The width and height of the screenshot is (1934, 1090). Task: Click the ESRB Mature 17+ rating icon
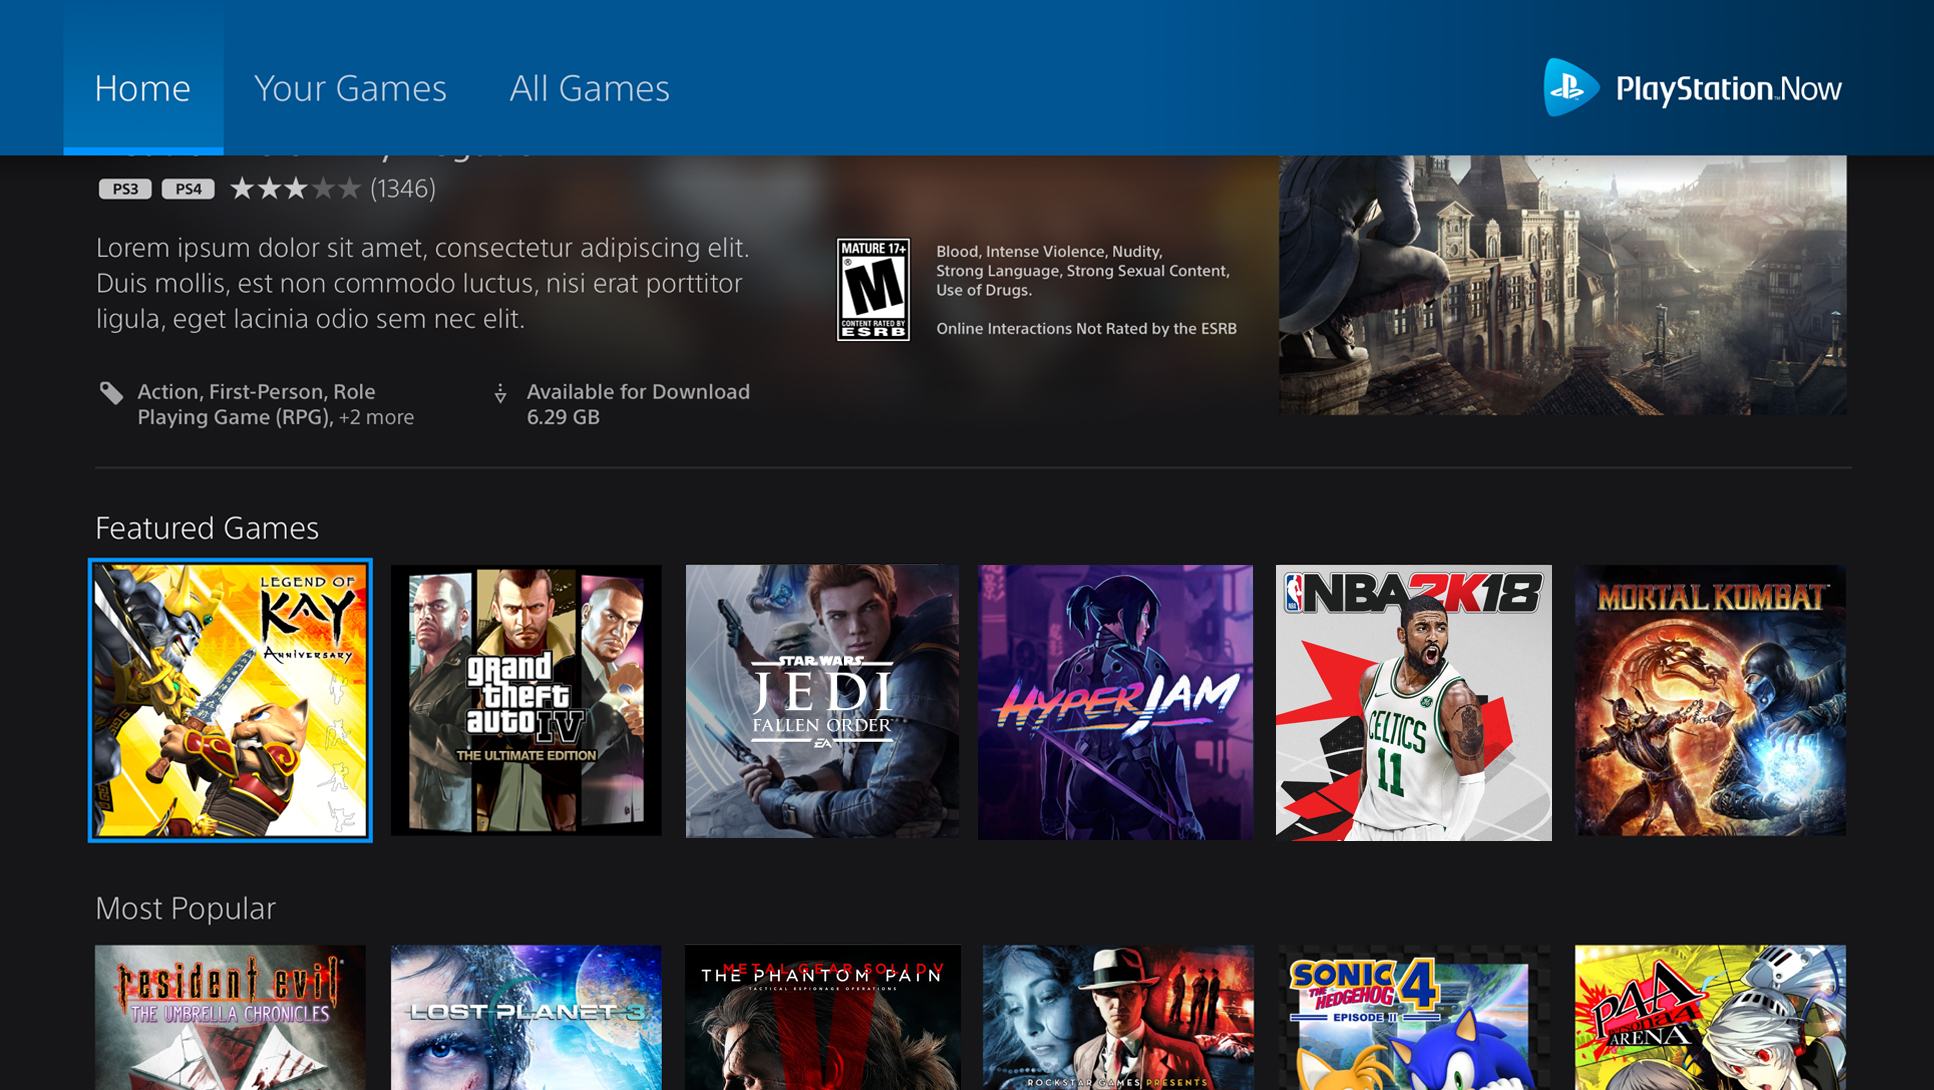tap(873, 290)
